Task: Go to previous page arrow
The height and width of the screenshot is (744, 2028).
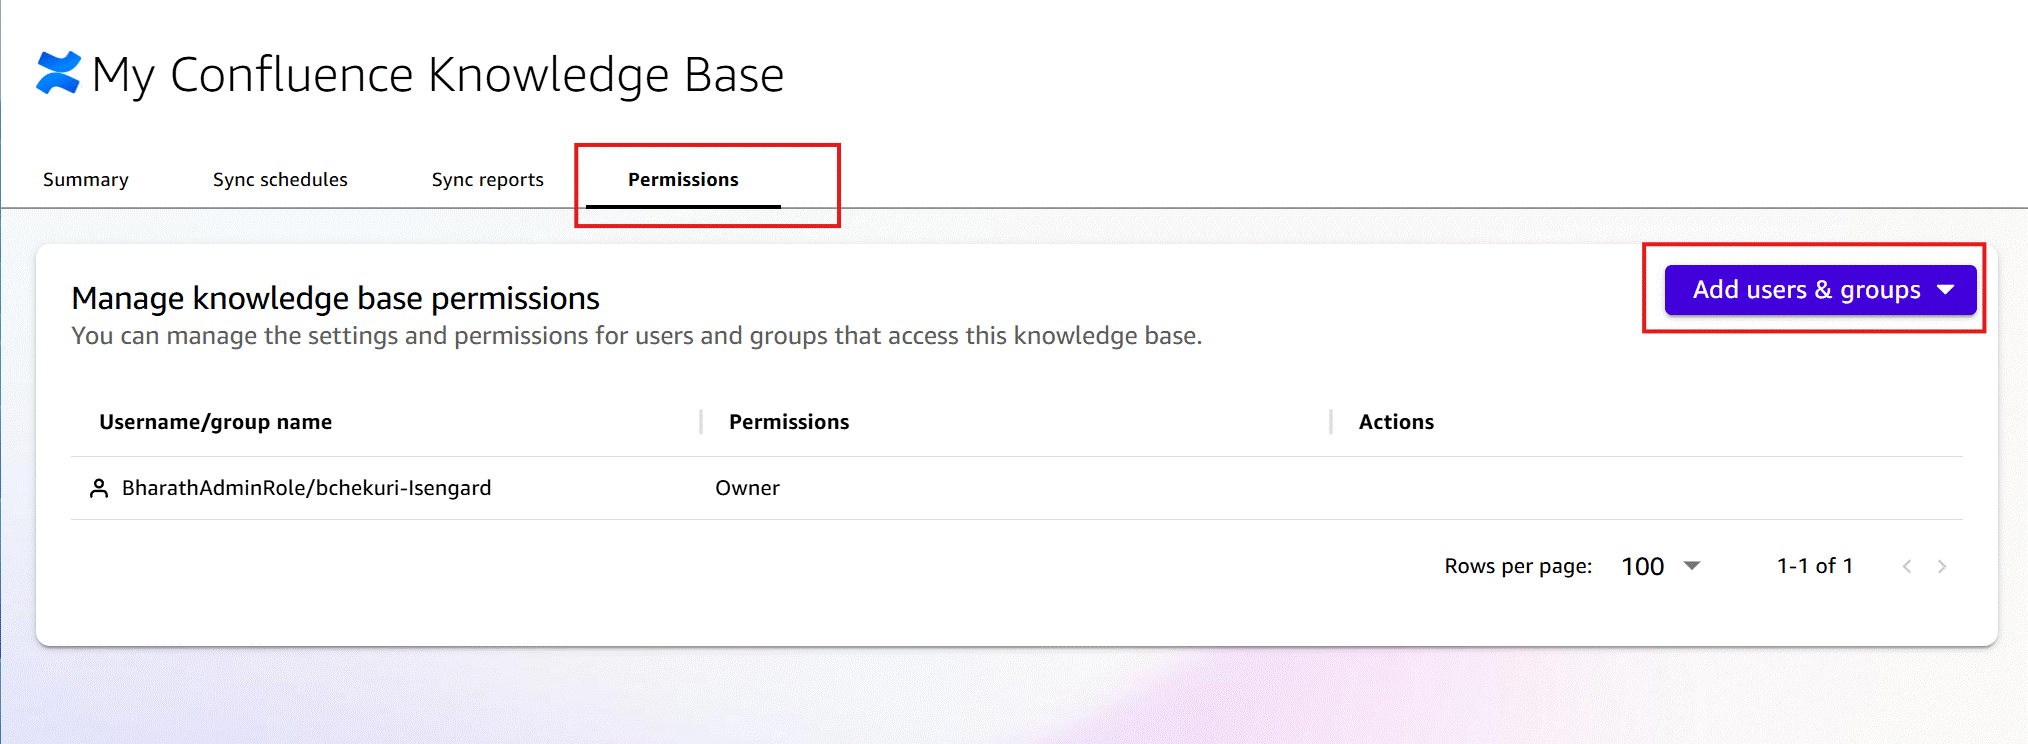Action: point(1907,566)
